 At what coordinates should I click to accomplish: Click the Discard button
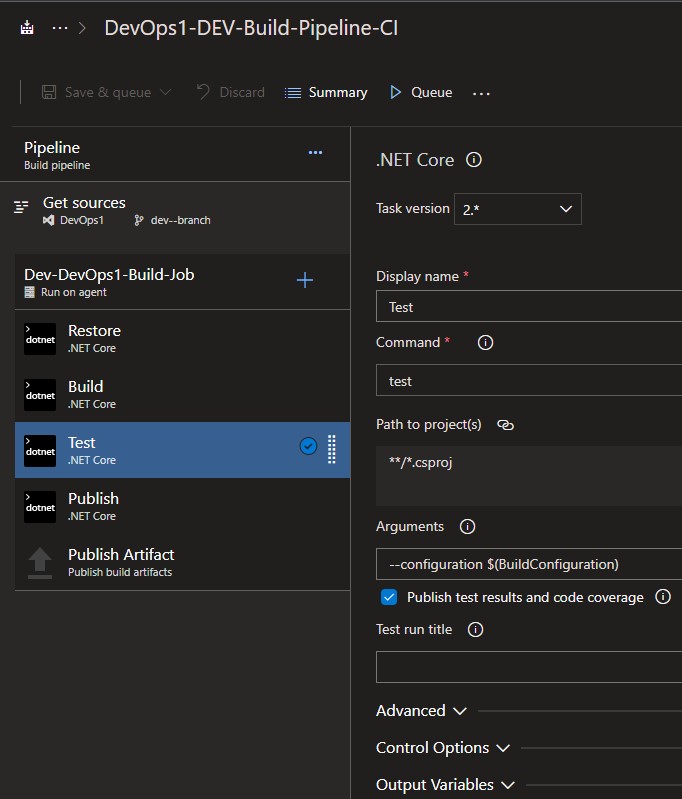tap(231, 92)
